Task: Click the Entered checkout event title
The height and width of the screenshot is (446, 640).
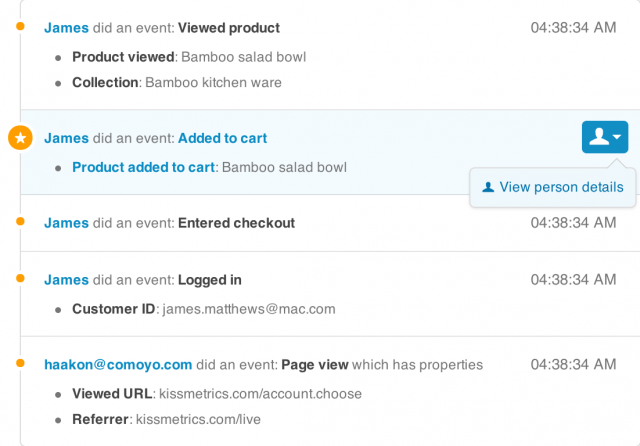Action: pos(236,223)
